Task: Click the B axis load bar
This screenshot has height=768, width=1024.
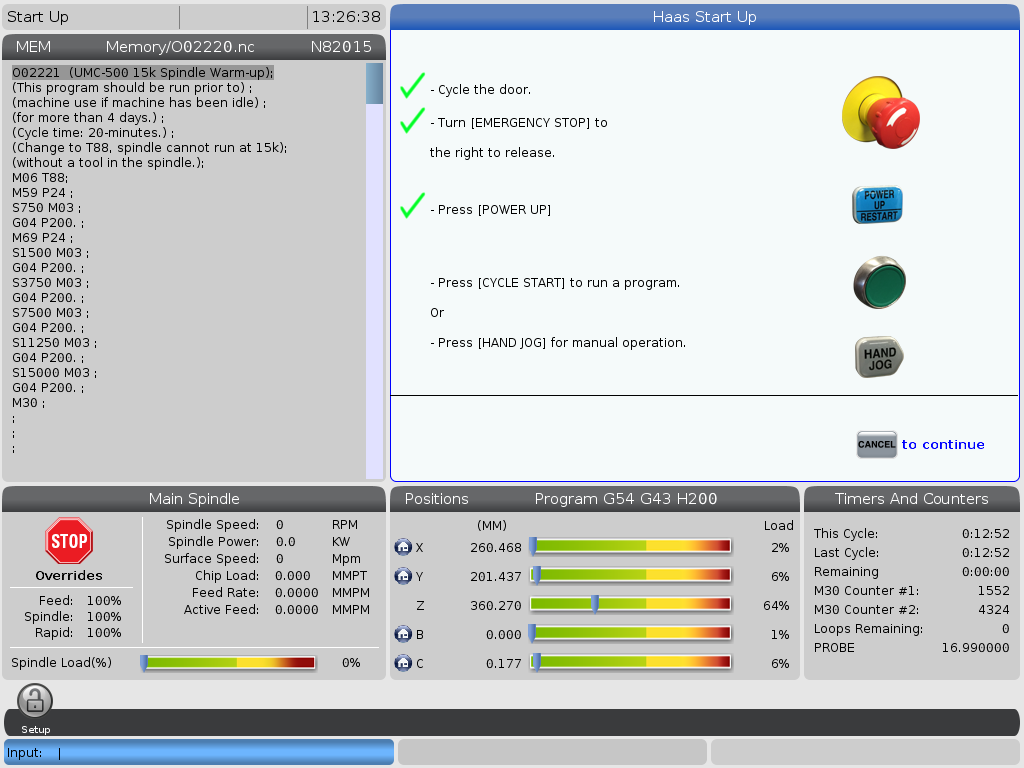Action: click(631, 633)
